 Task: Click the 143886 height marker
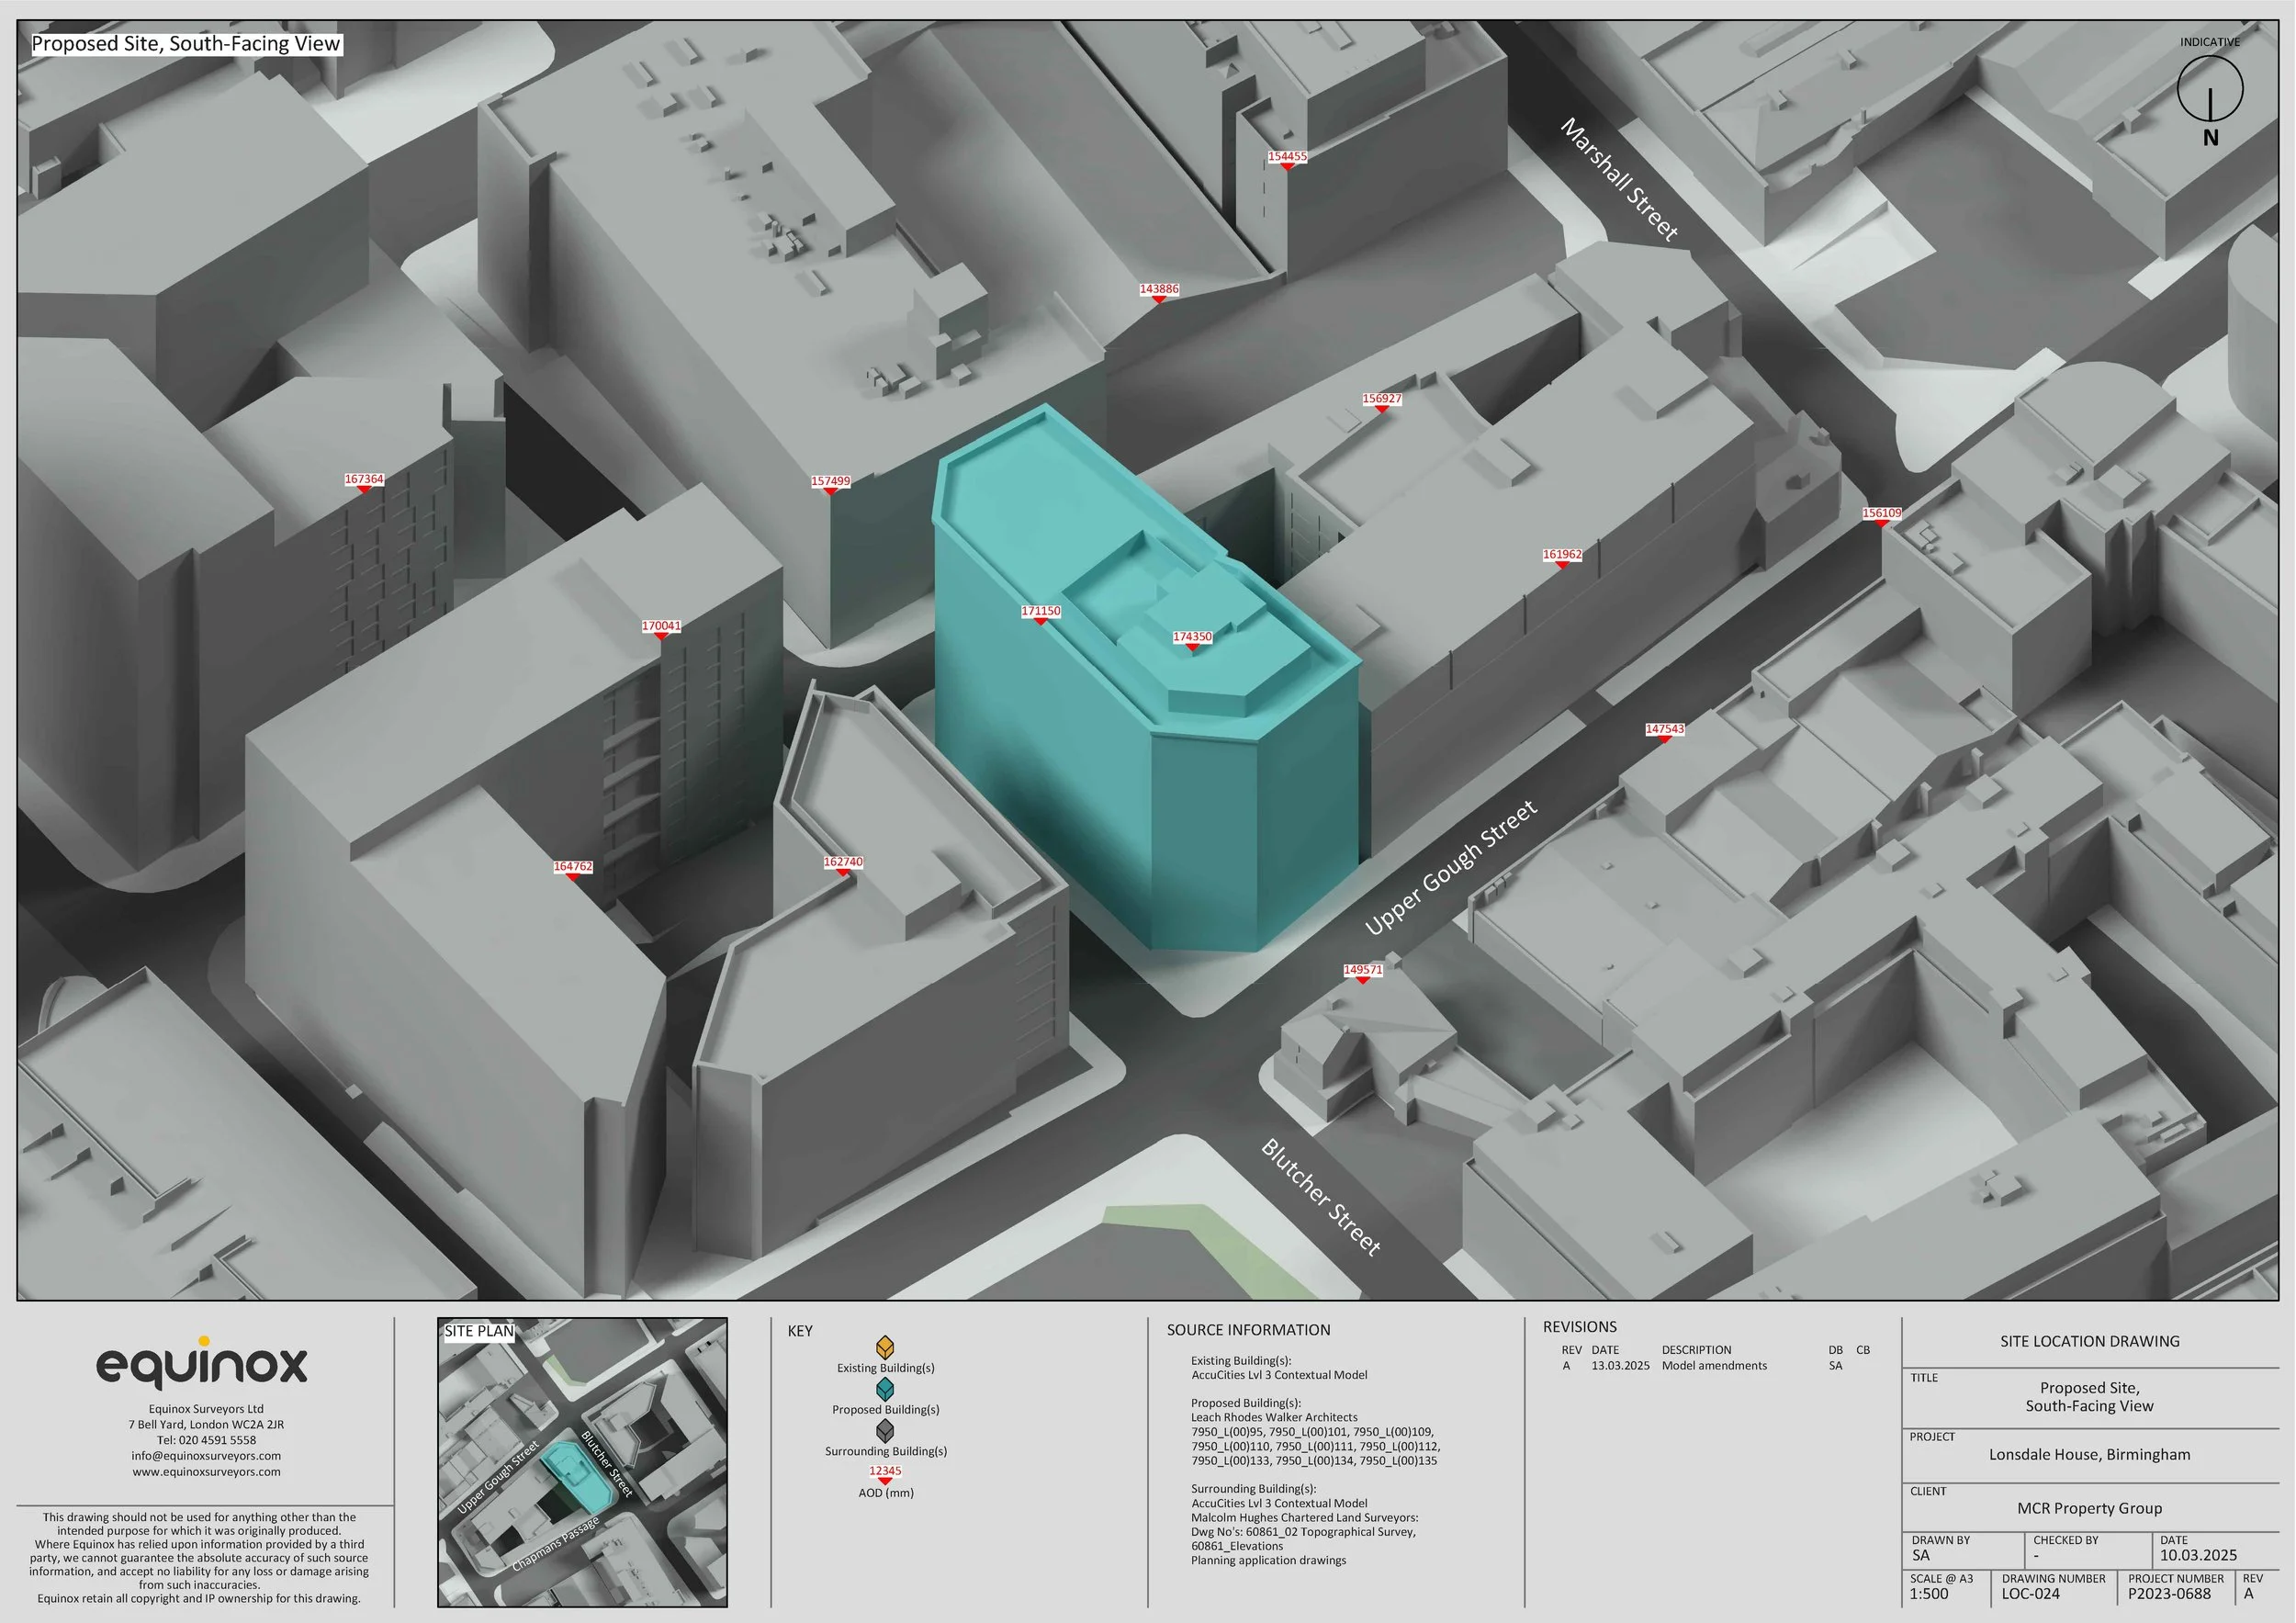coord(1159,290)
